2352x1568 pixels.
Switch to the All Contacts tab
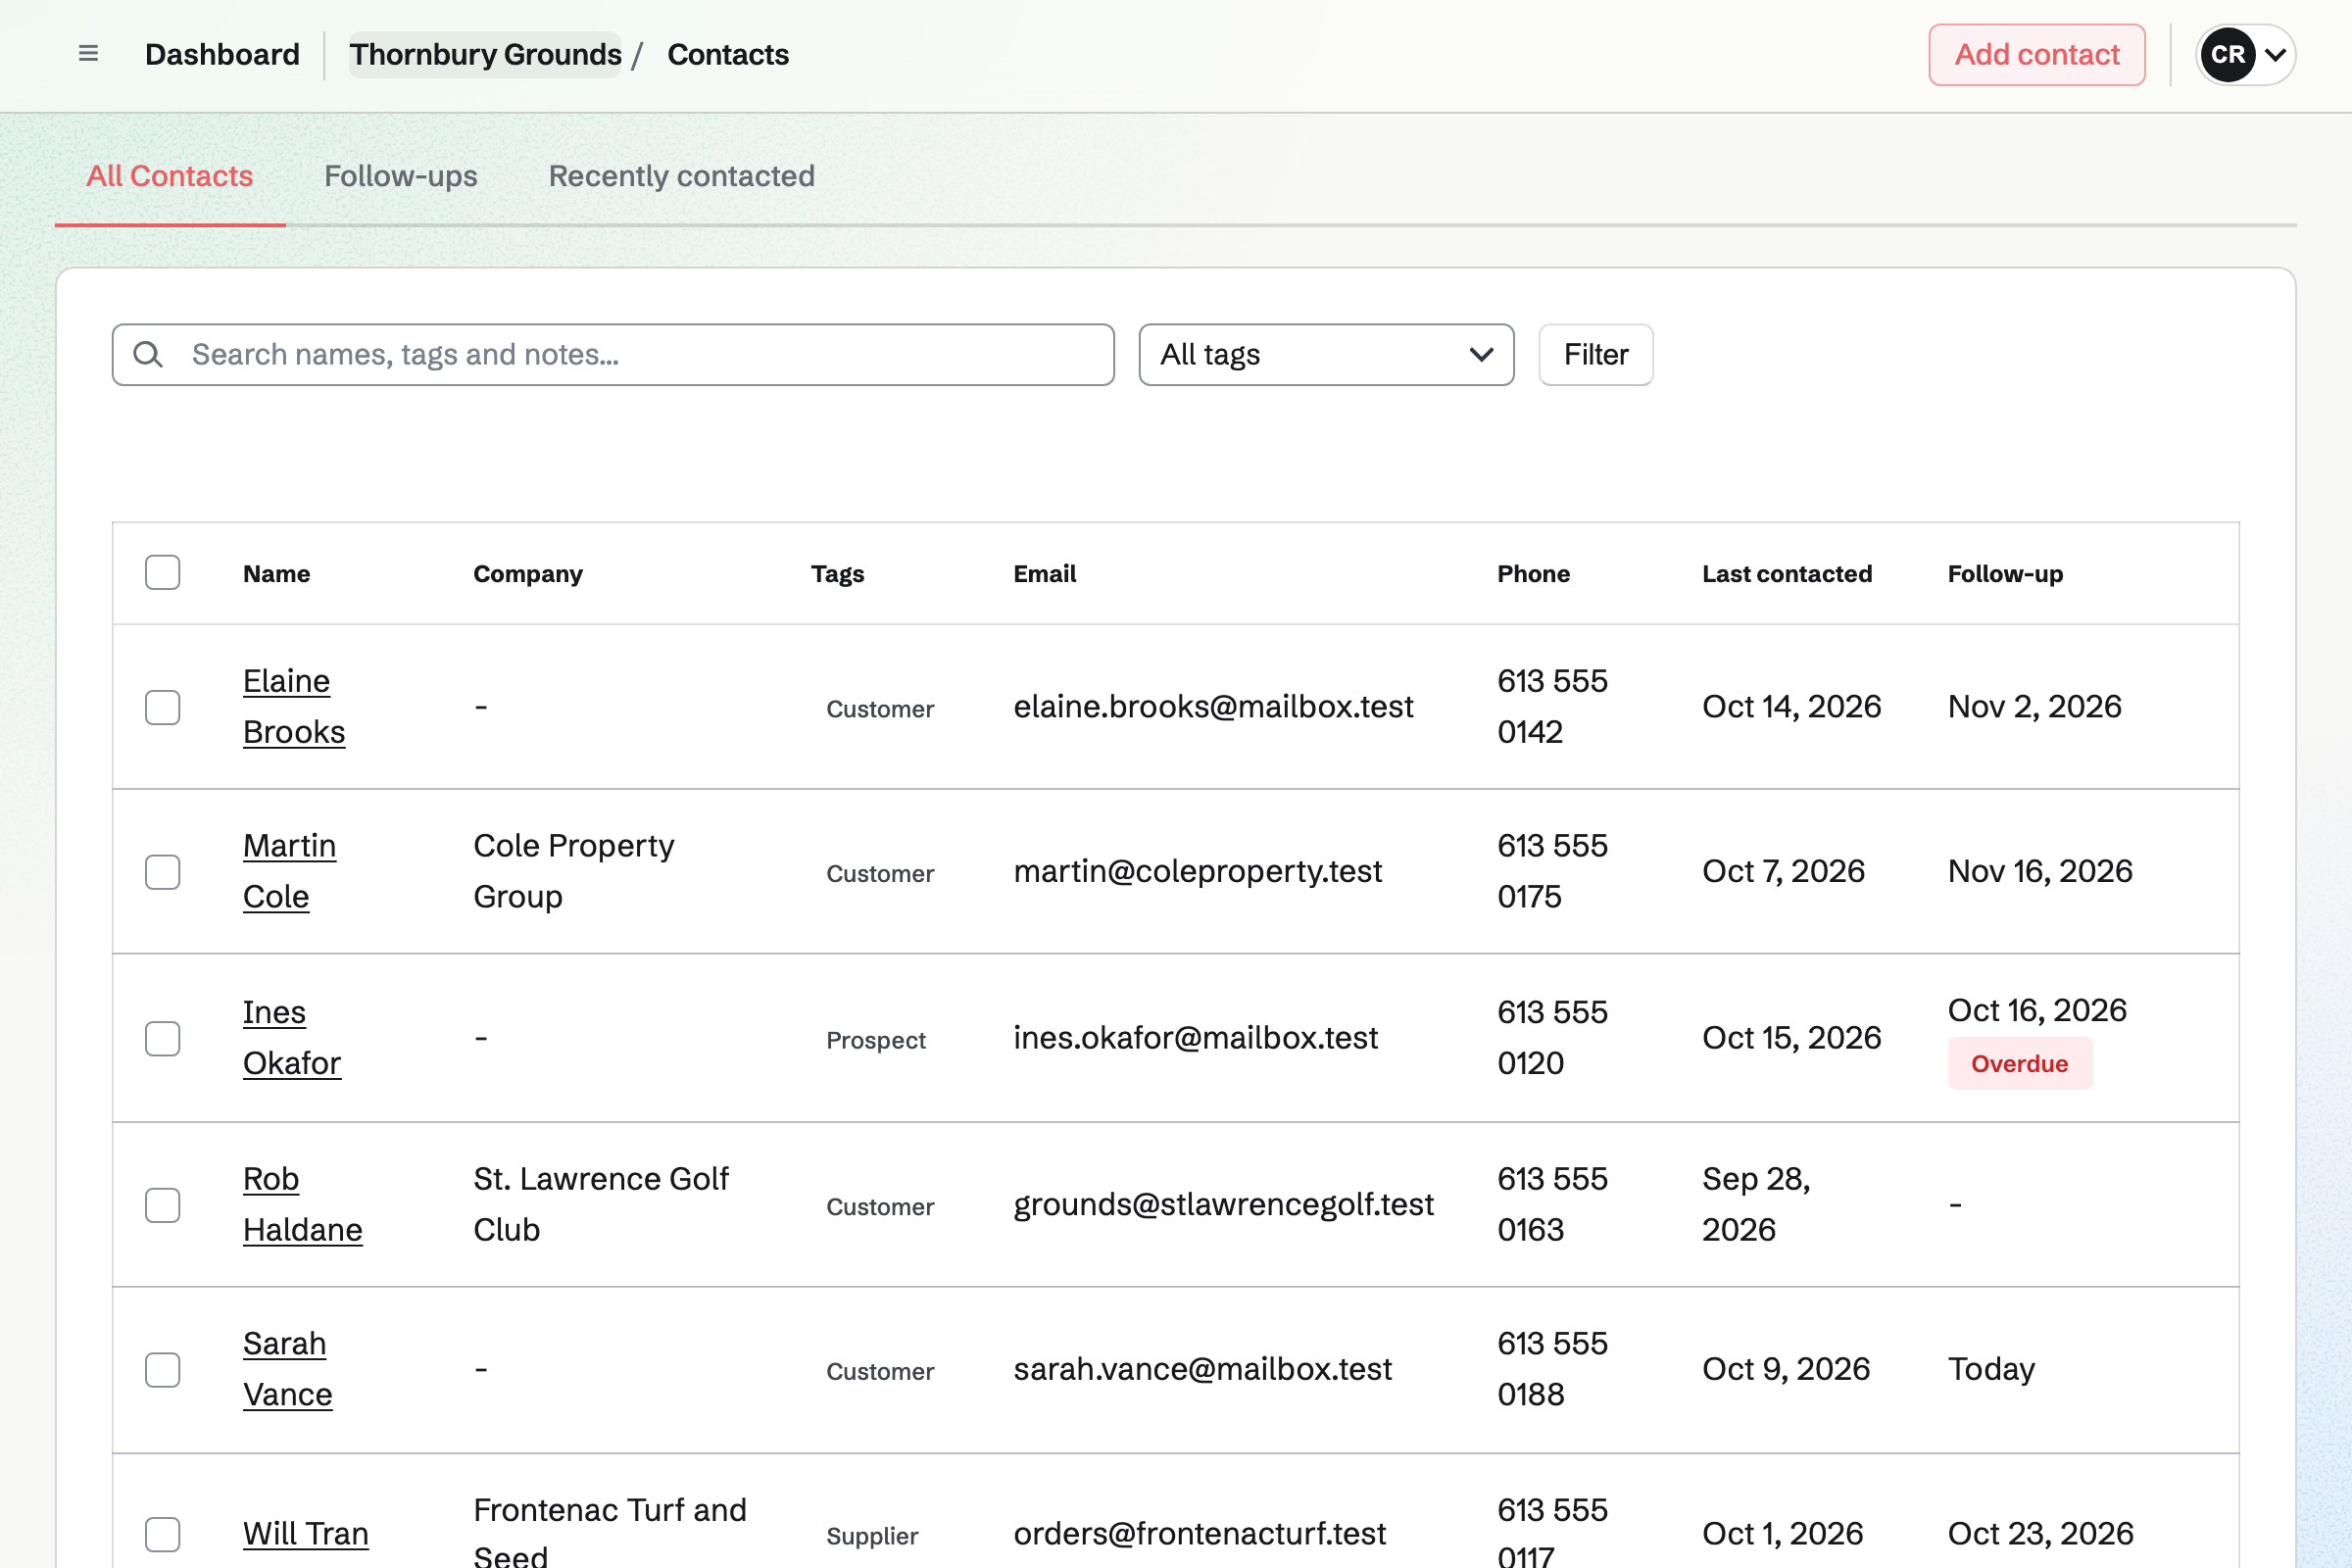170,176
